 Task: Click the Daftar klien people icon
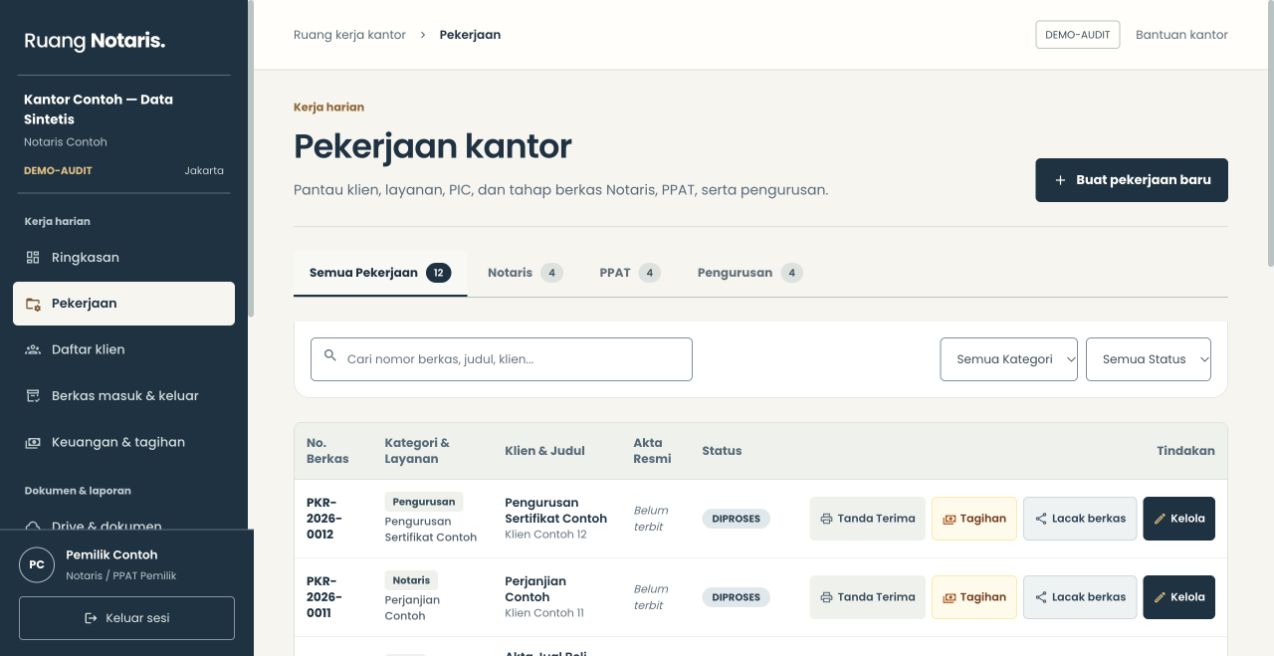click(x=33, y=350)
